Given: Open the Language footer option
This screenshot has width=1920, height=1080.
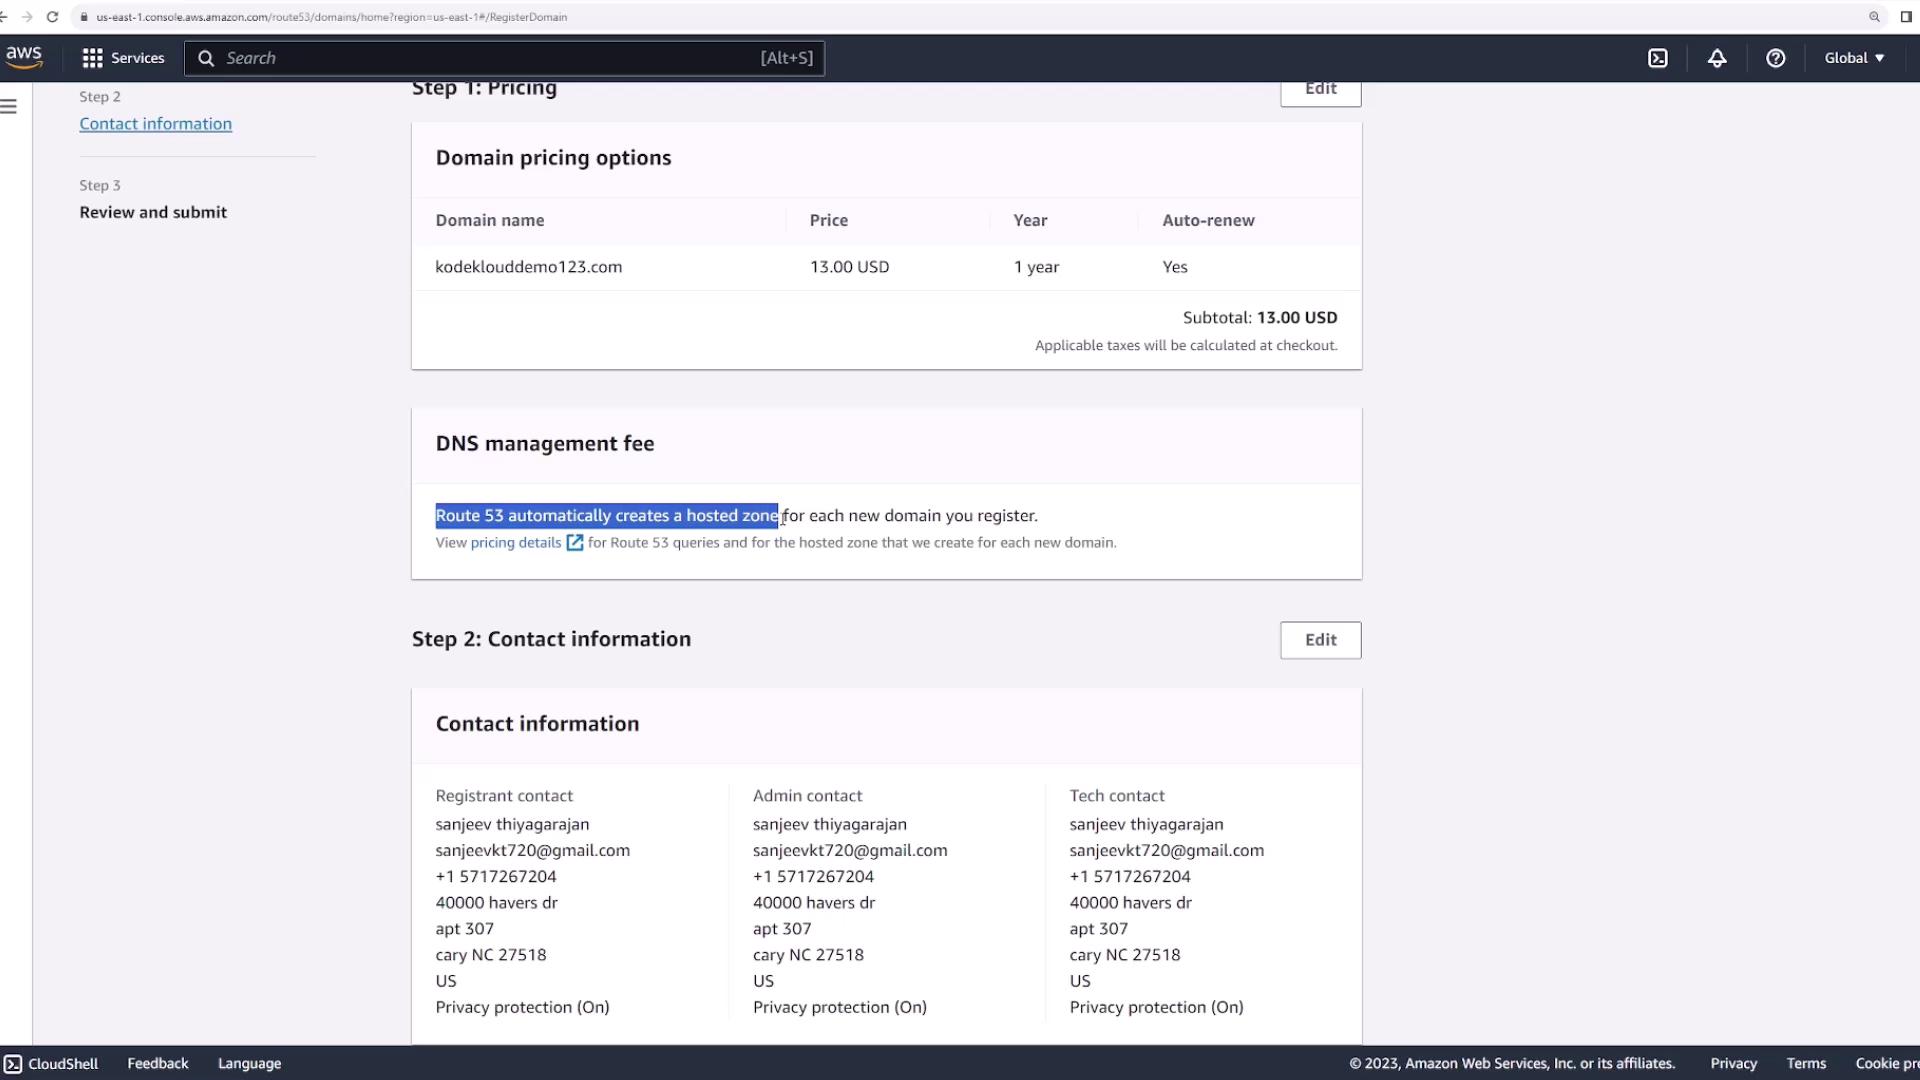Looking at the screenshot, I should pos(249,1063).
